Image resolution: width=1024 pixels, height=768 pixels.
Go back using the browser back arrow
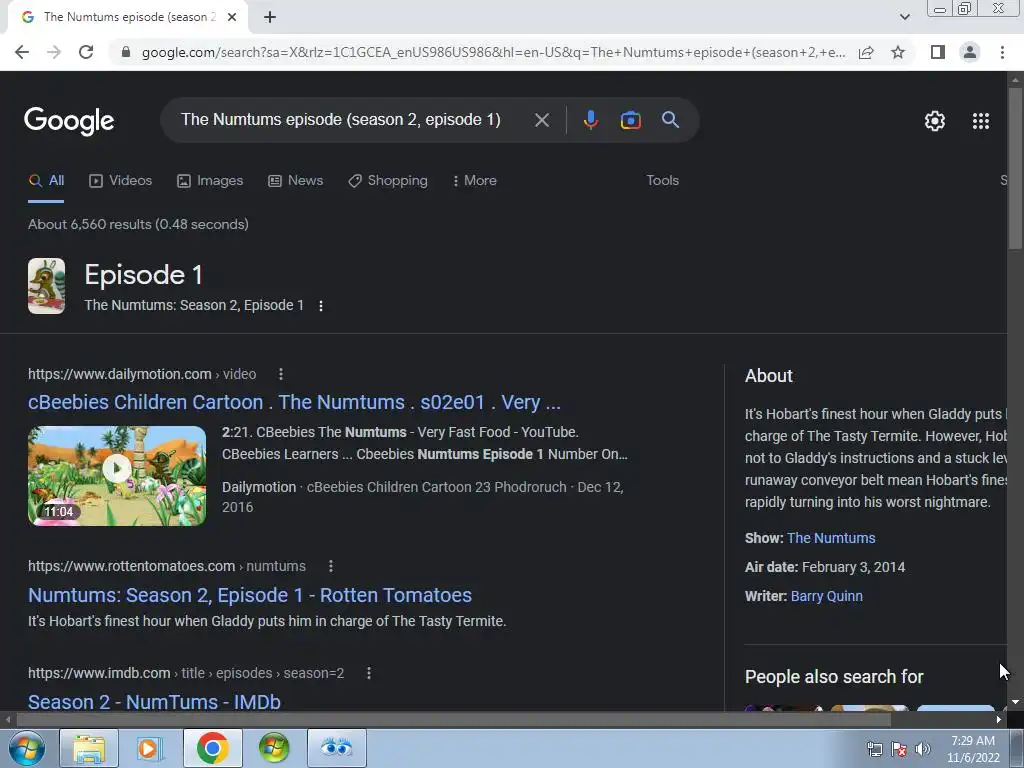tap(22, 52)
